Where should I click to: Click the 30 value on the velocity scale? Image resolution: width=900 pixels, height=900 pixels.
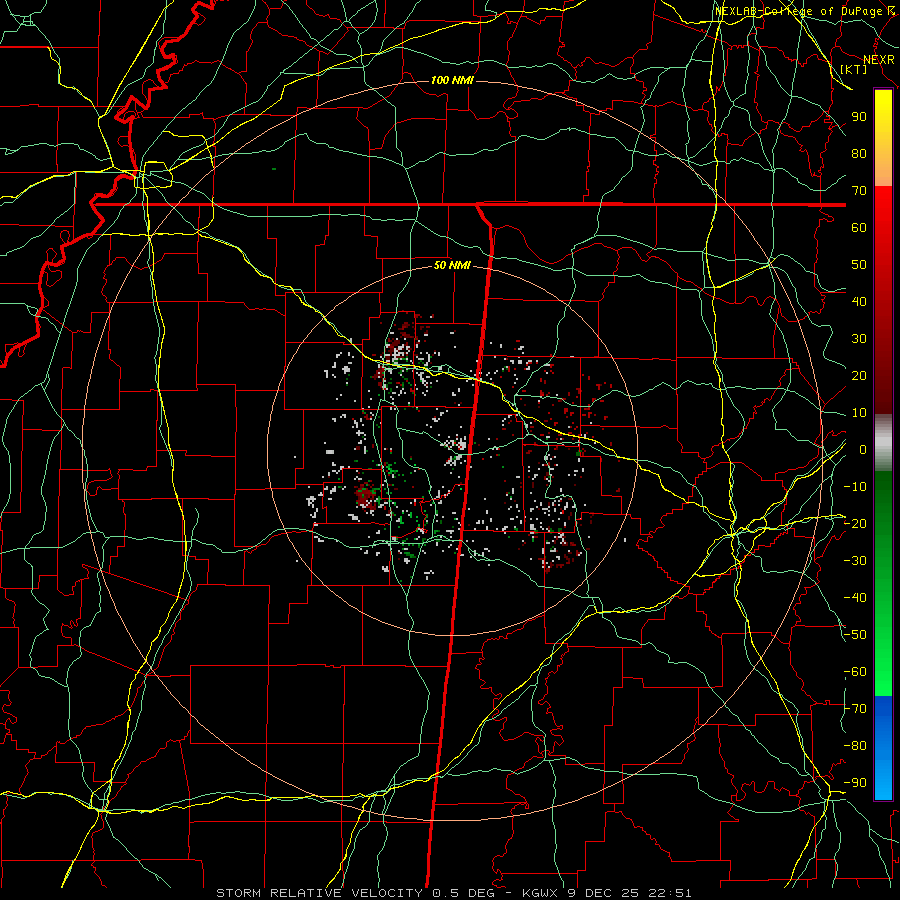859,339
